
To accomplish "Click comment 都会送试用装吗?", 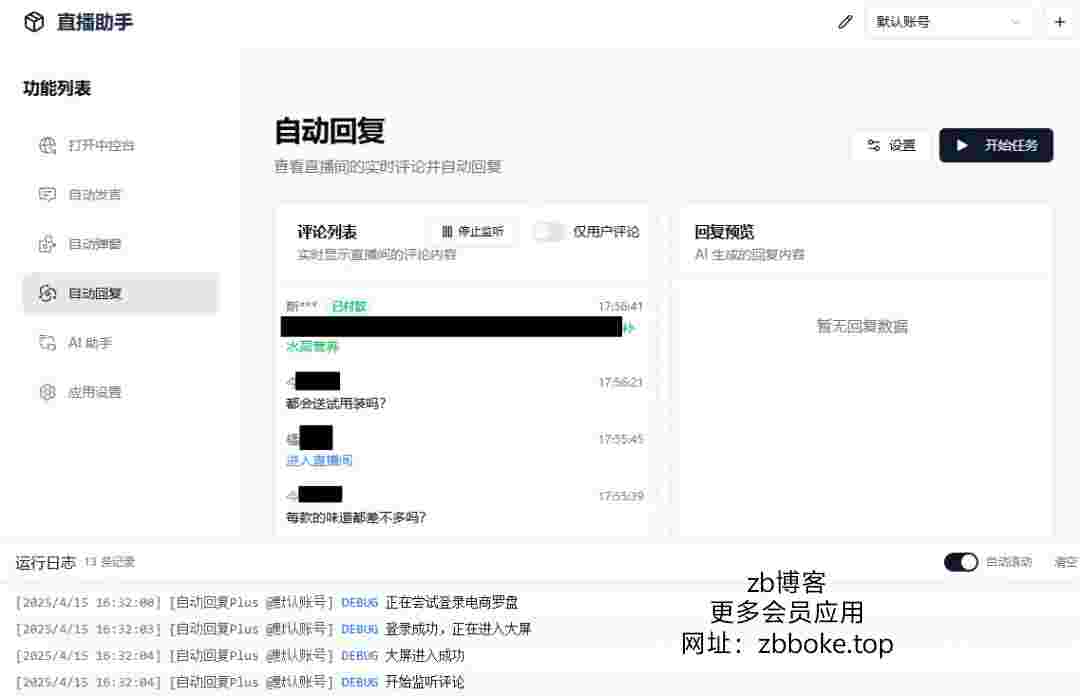I will [x=335, y=403].
